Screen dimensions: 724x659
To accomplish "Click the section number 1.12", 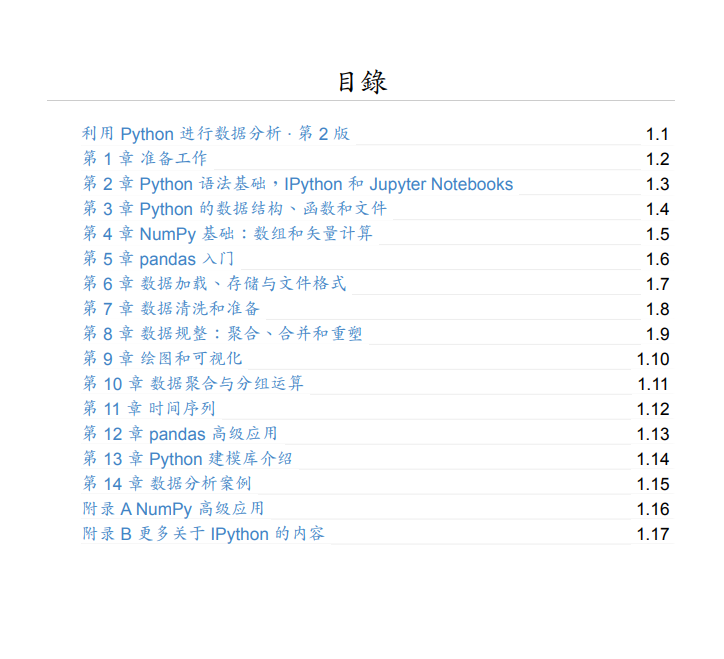I will coord(653,409).
